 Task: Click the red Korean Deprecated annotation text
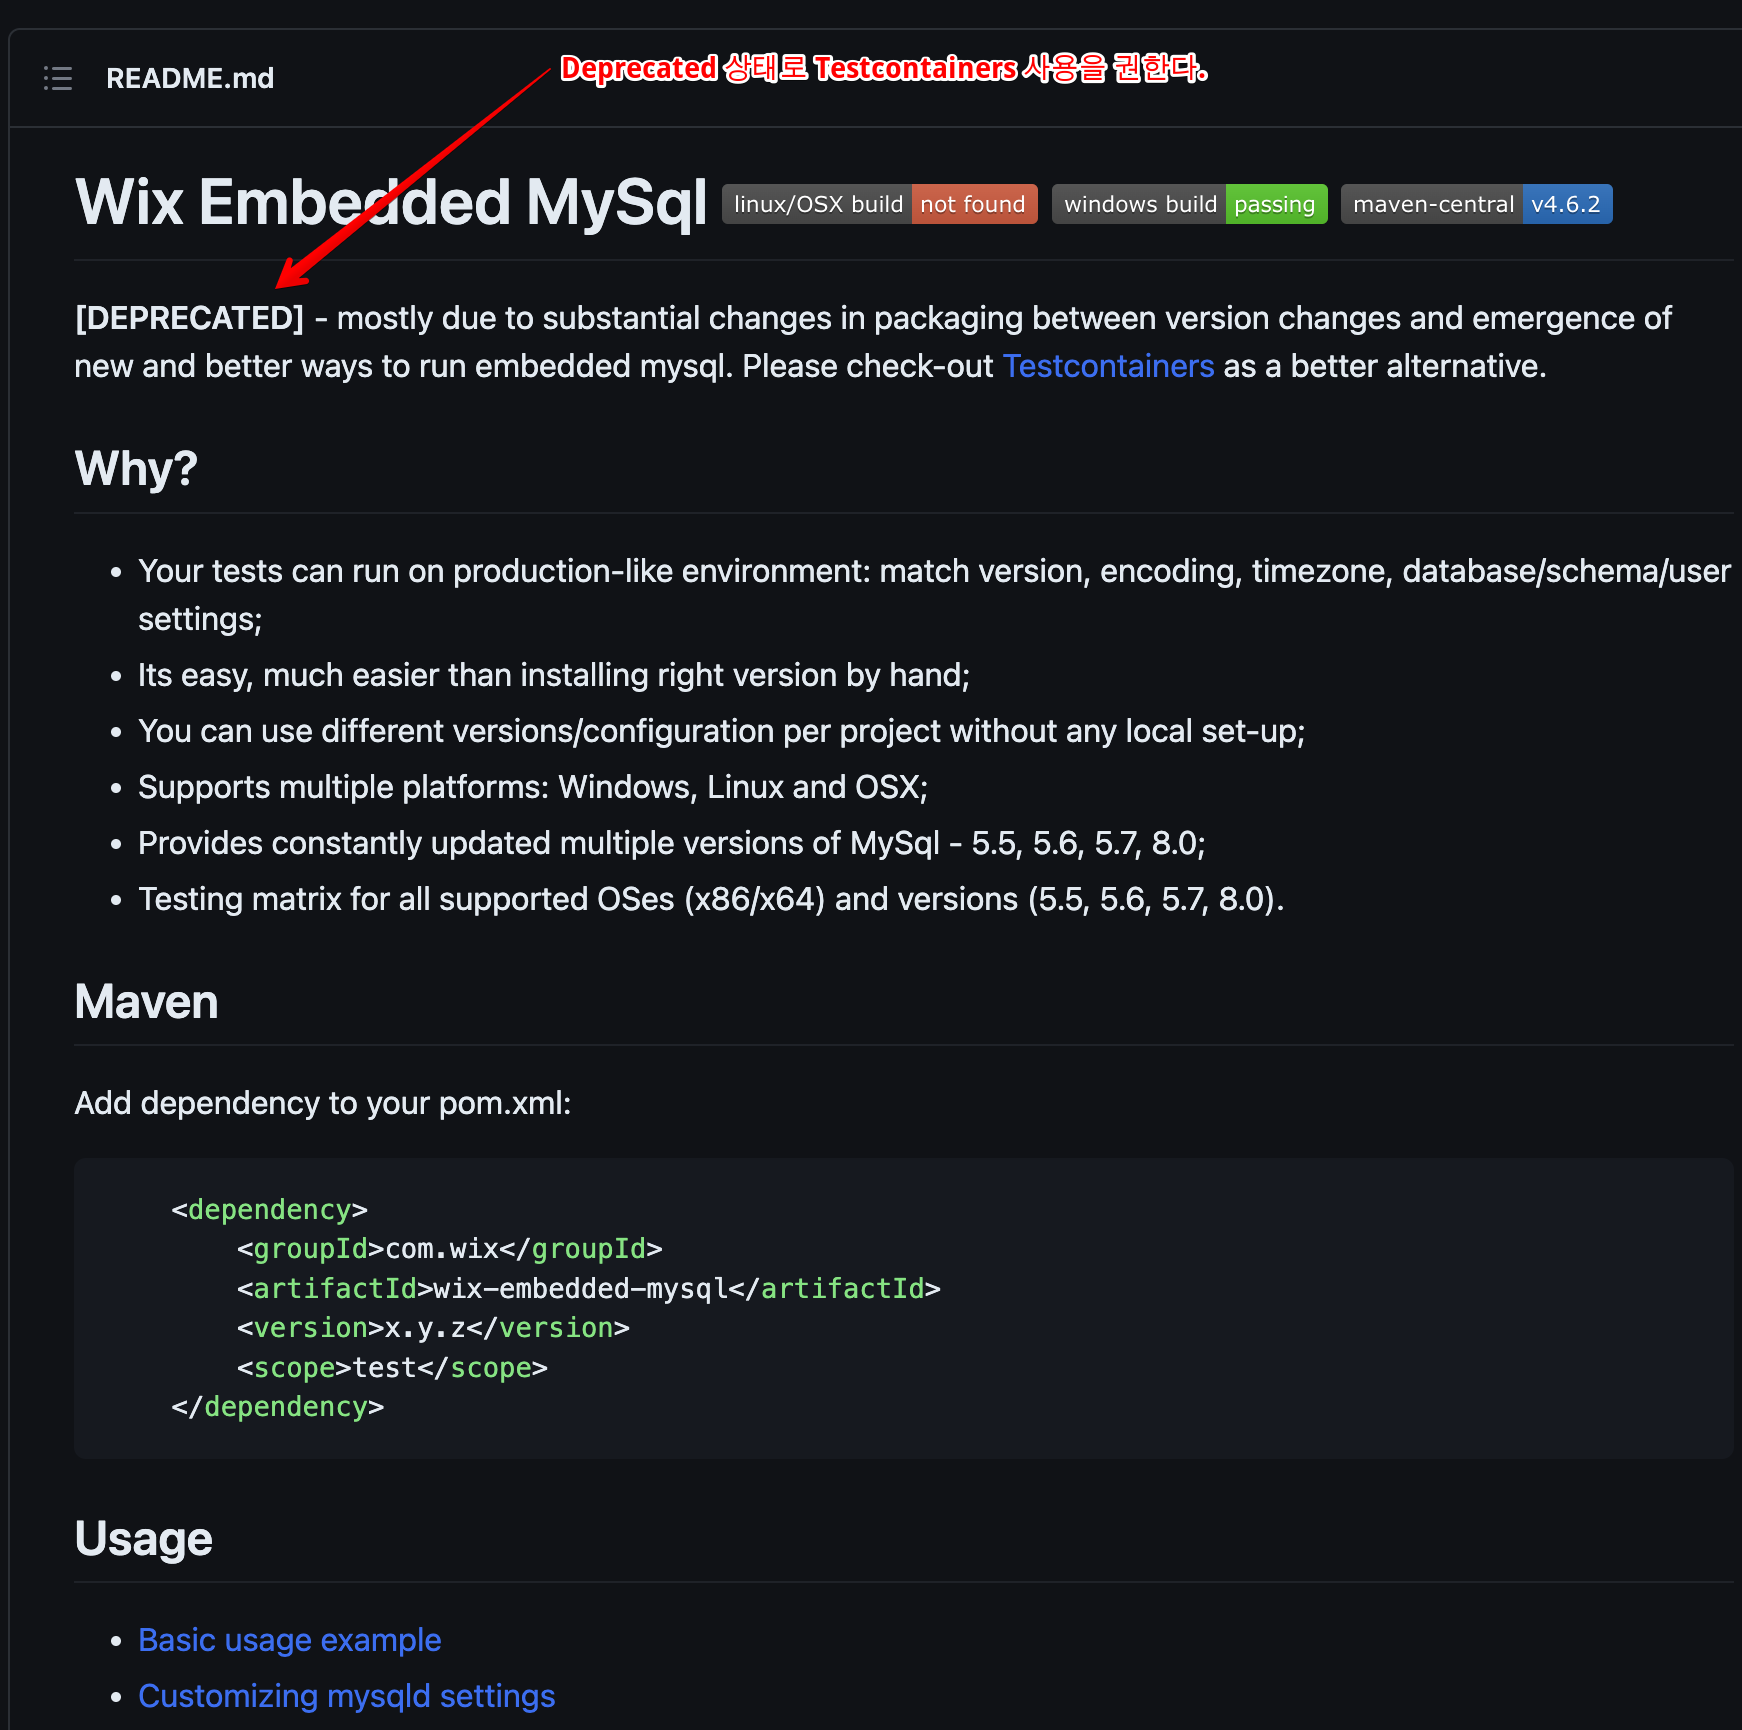point(884,68)
